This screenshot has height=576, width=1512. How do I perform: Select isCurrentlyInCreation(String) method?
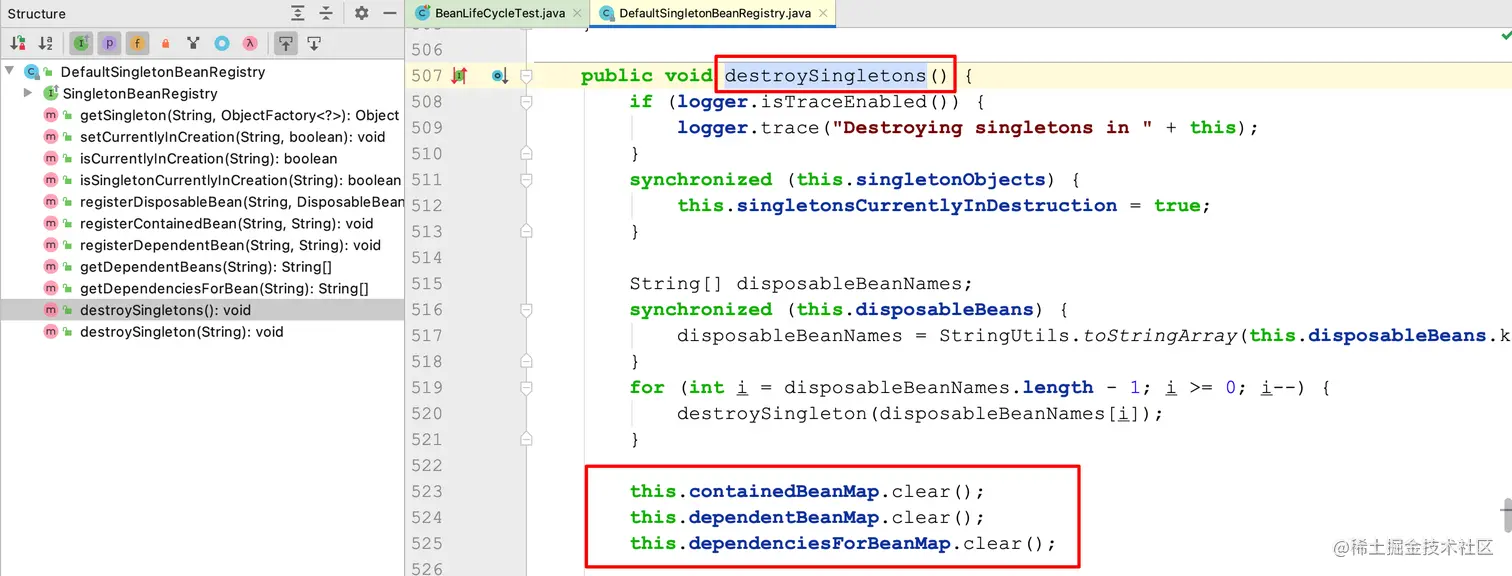point(209,158)
